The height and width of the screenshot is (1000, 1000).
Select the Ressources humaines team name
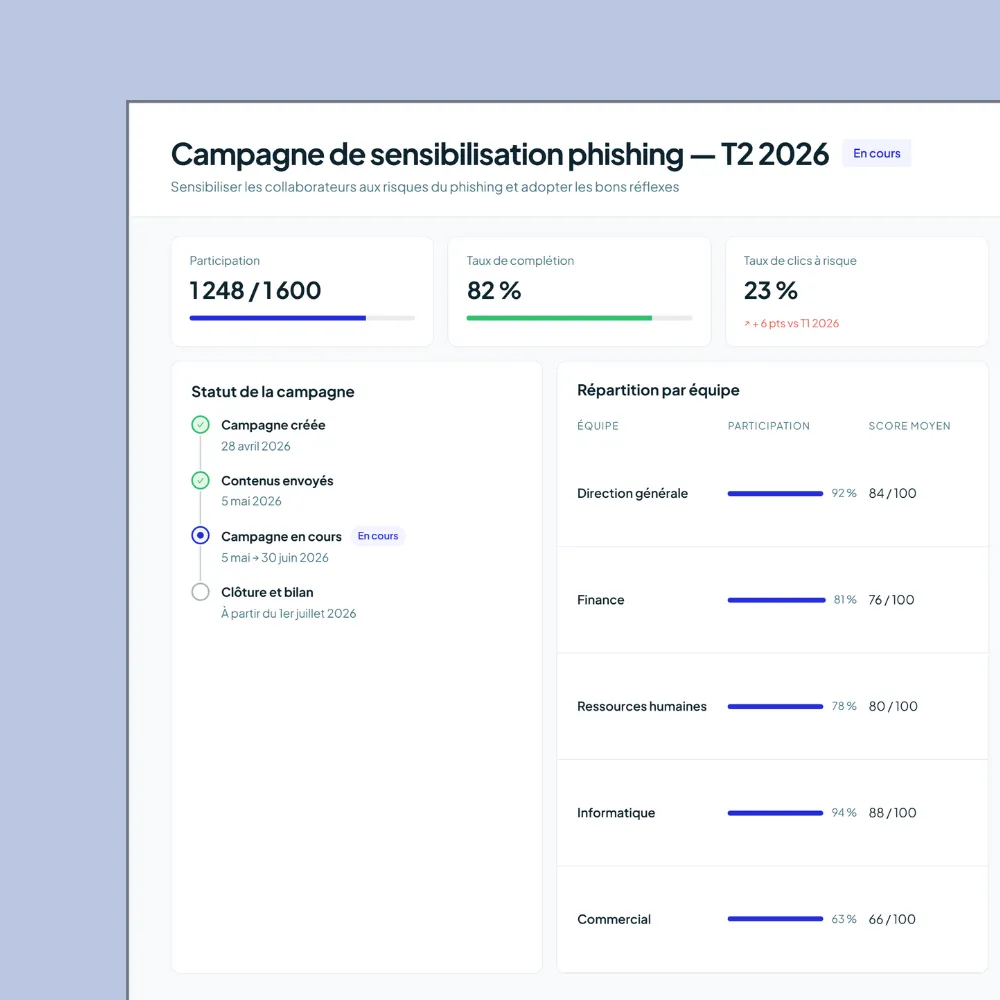[x=642, y=707]
